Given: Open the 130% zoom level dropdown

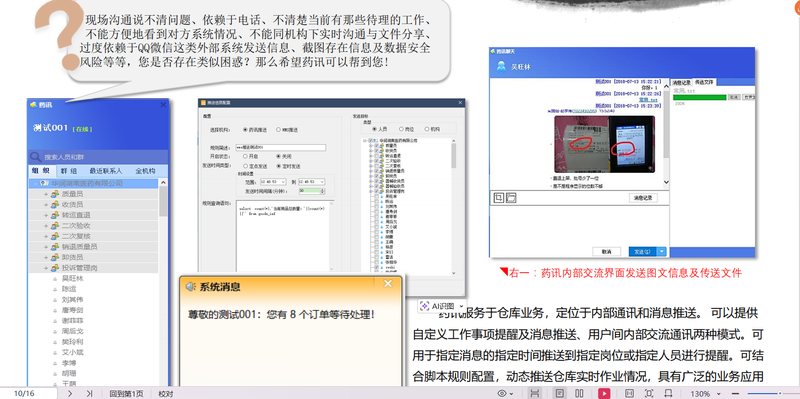Looking at the screenshot, I should pyautogui.click(x=719, y=393).
